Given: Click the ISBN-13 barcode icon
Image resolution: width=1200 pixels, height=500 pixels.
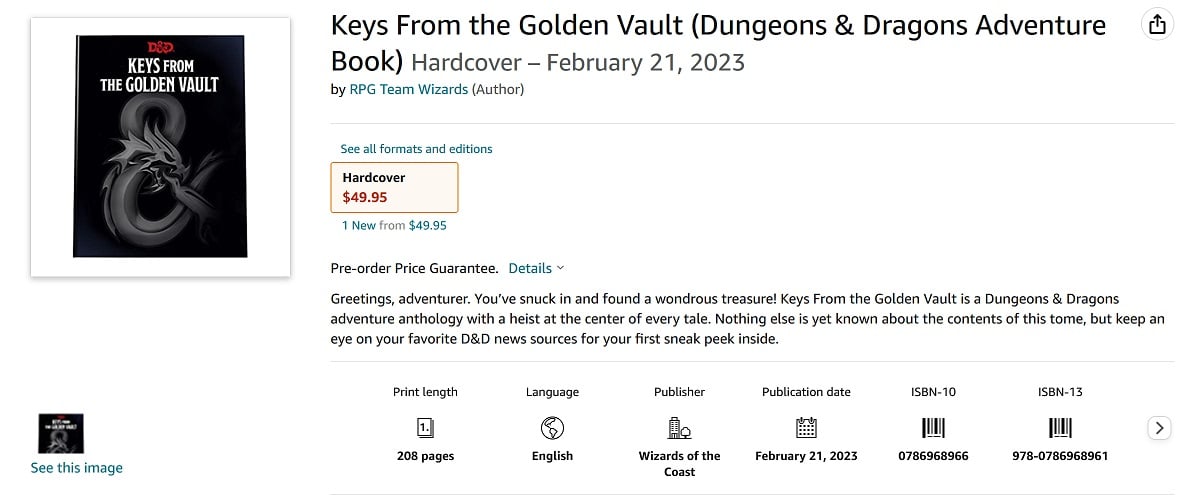Looking at the screenshot, I should pyautogui.click(x=1060, y=428).
